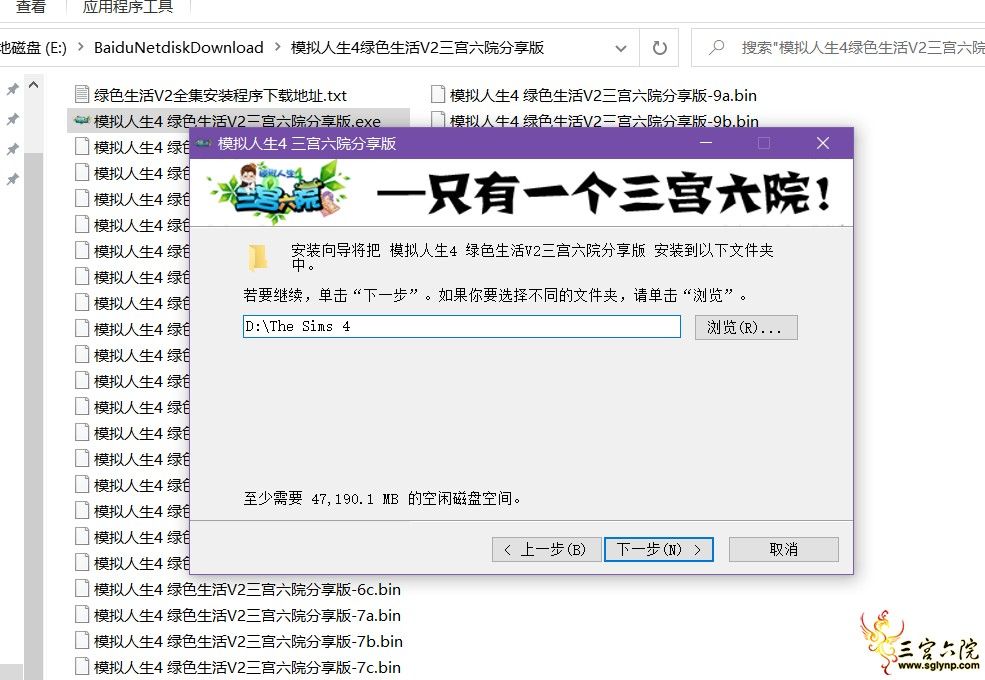985x680 pixels.
Task: Click the icon of 9a.bin file
Action: tap(438, 94)
